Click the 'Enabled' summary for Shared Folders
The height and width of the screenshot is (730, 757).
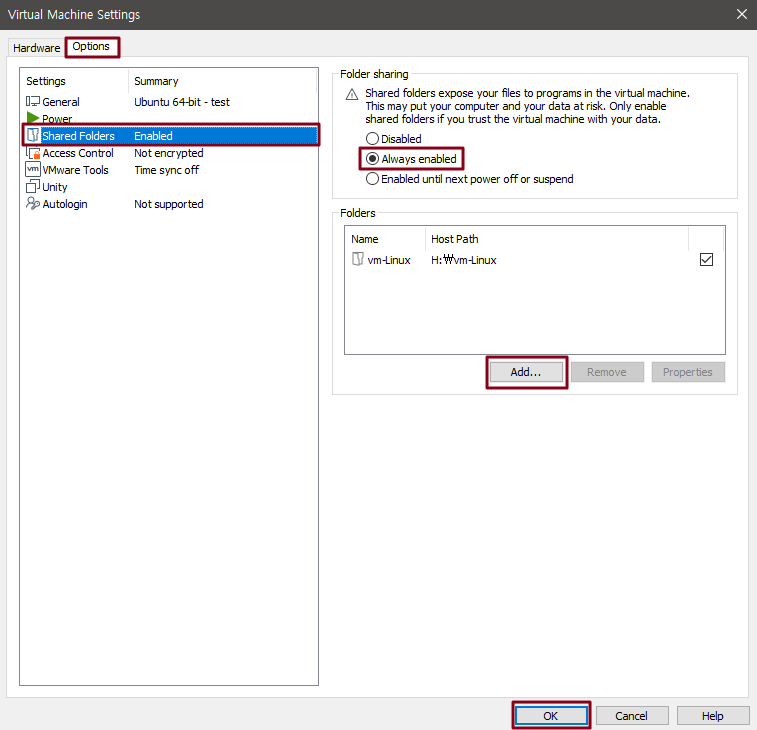pos(153,136)
